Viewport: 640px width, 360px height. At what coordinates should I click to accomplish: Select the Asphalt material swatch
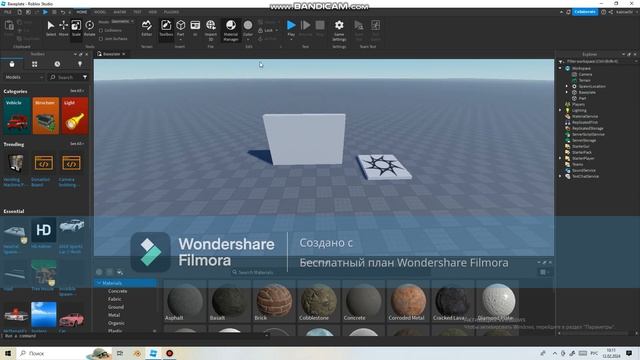click(x=185, y=301)
